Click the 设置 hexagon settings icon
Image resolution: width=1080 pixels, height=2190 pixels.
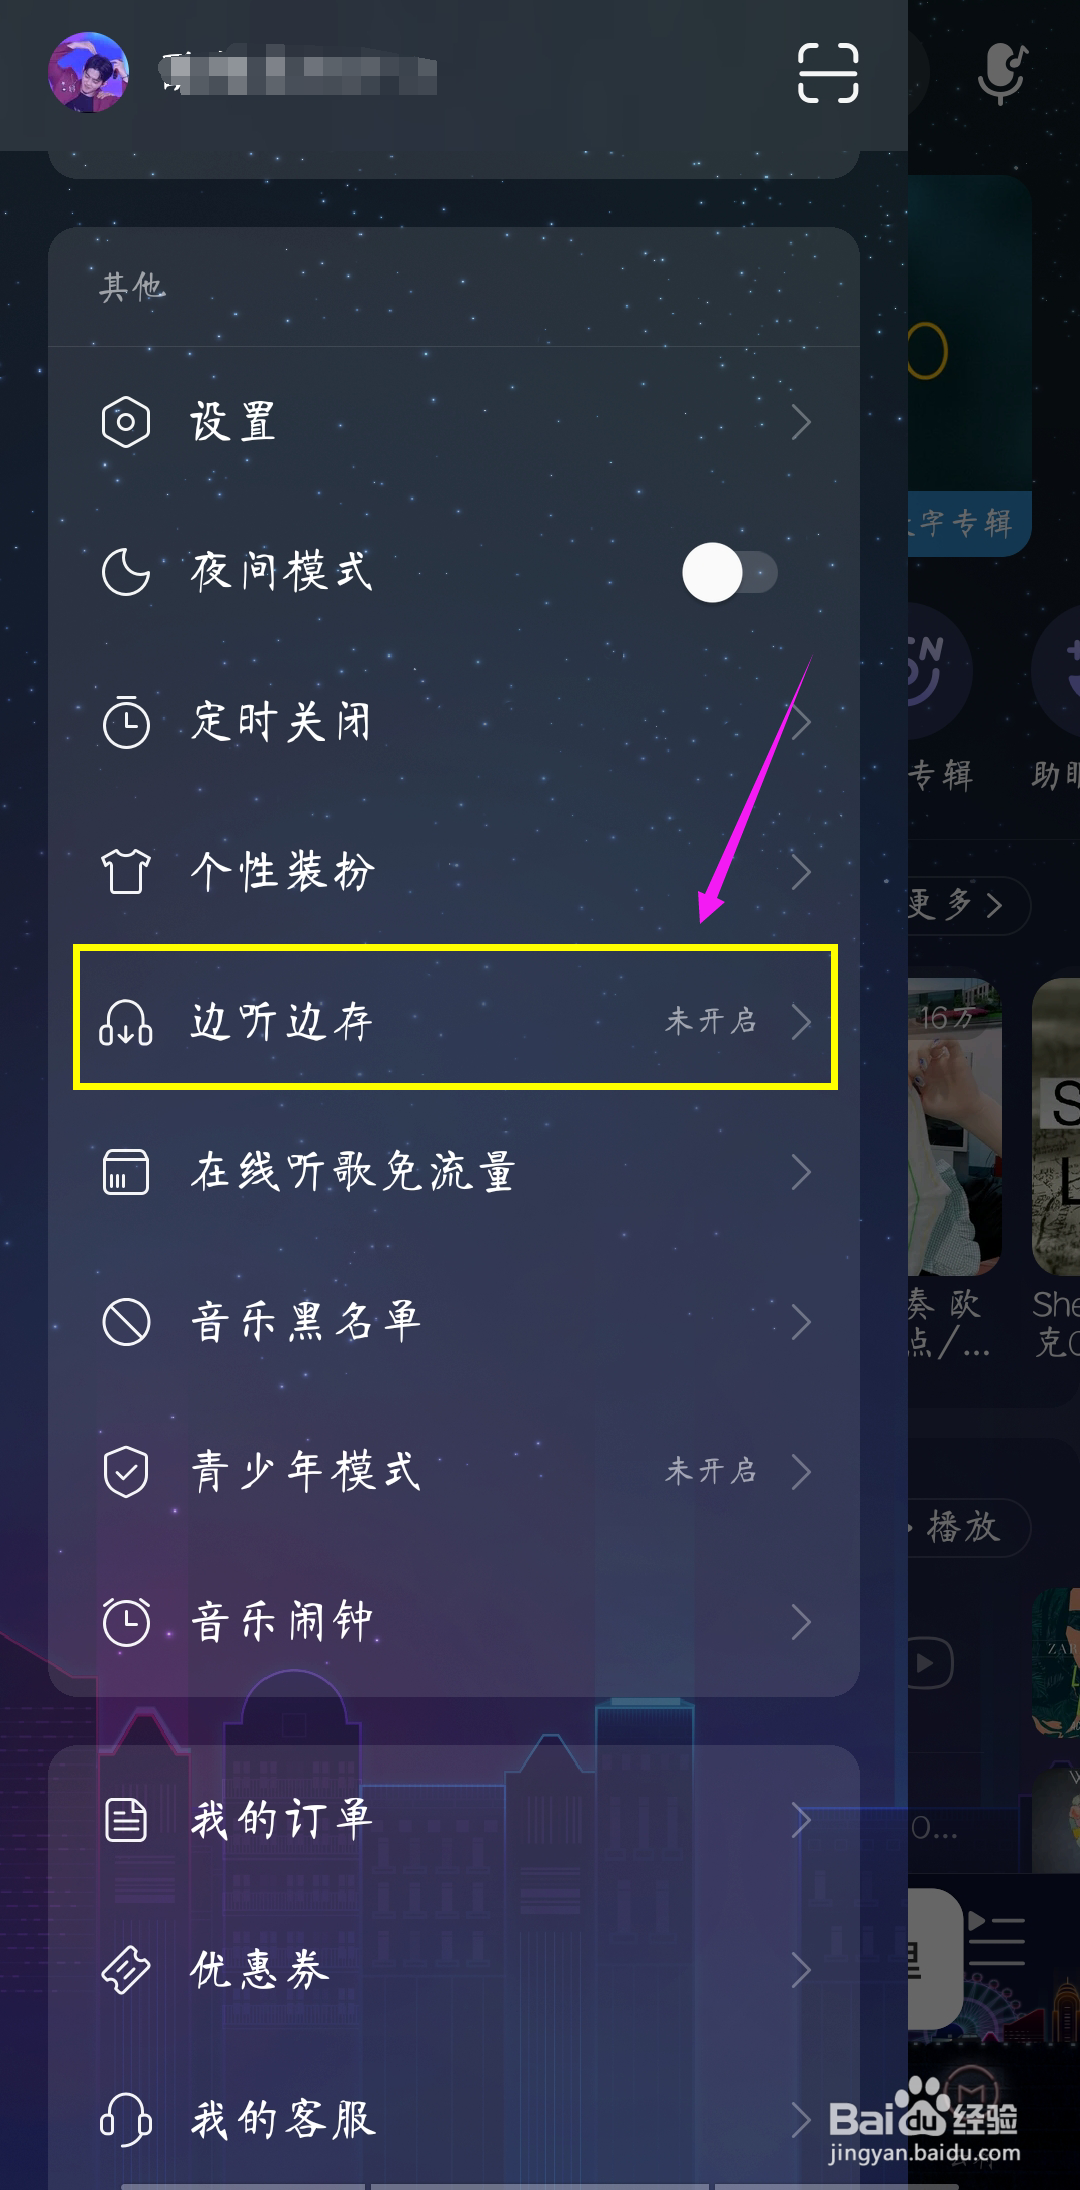126,422
